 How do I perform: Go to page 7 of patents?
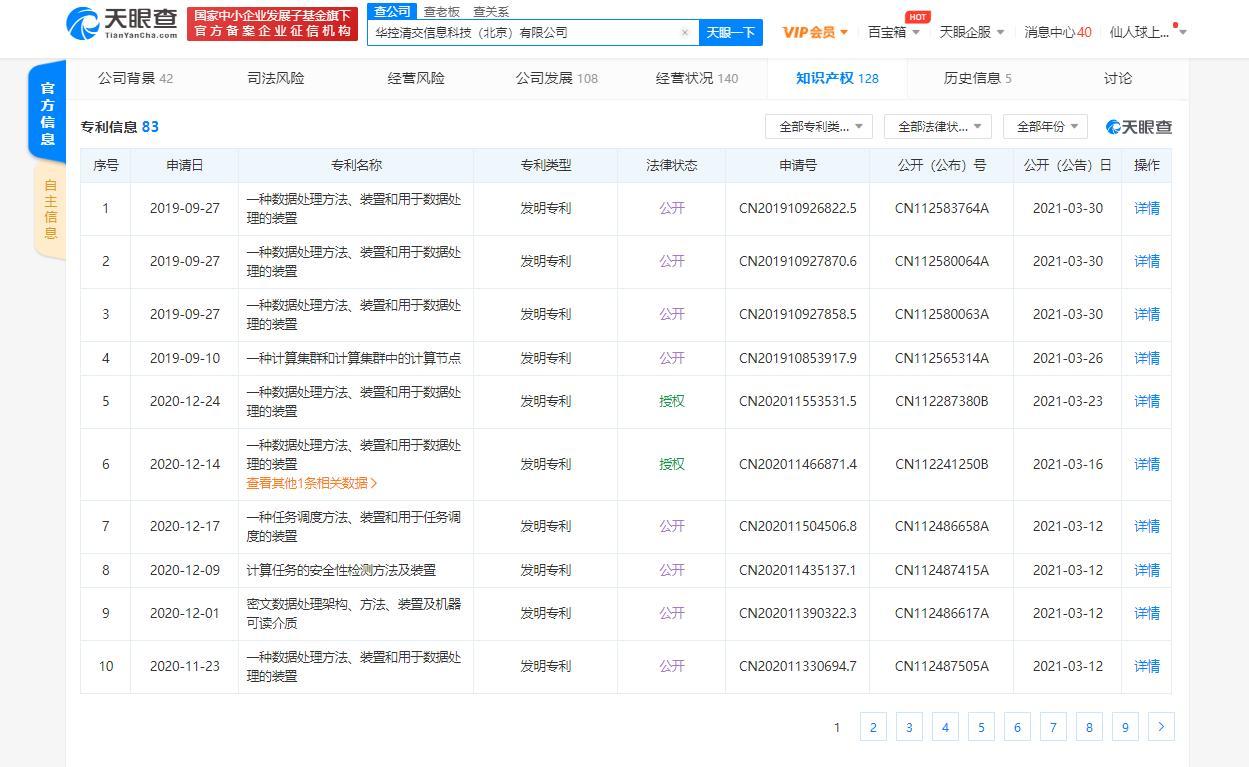point(1053,727)
